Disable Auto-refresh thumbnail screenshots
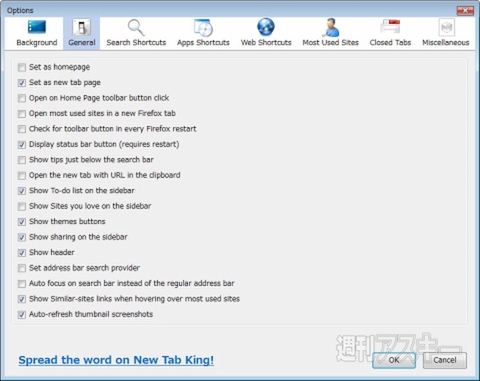The width and height of the screenshot is (480, 381). (x=22, y=314)
